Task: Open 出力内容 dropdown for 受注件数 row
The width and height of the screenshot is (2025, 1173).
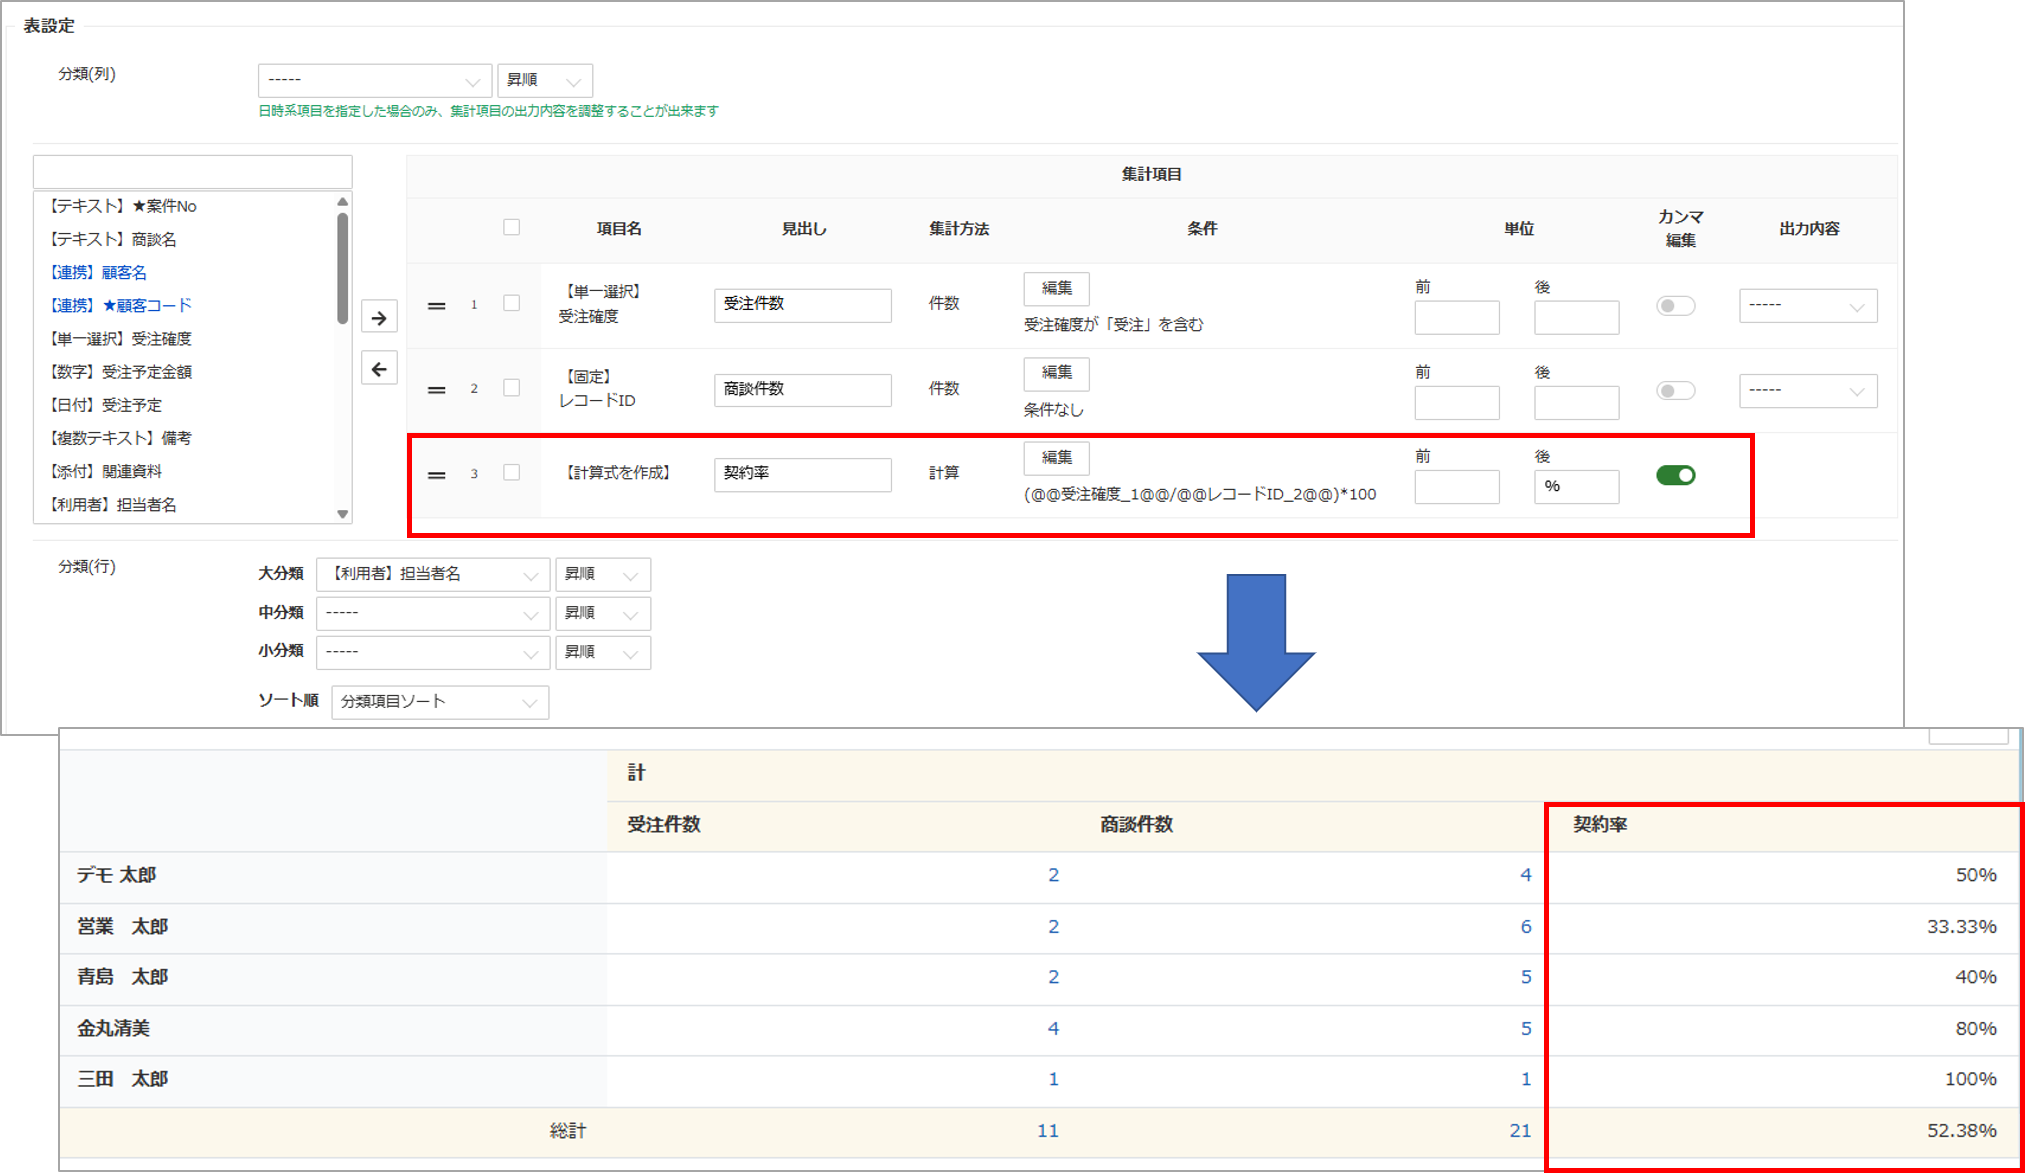Action: tap(1807, 306)
